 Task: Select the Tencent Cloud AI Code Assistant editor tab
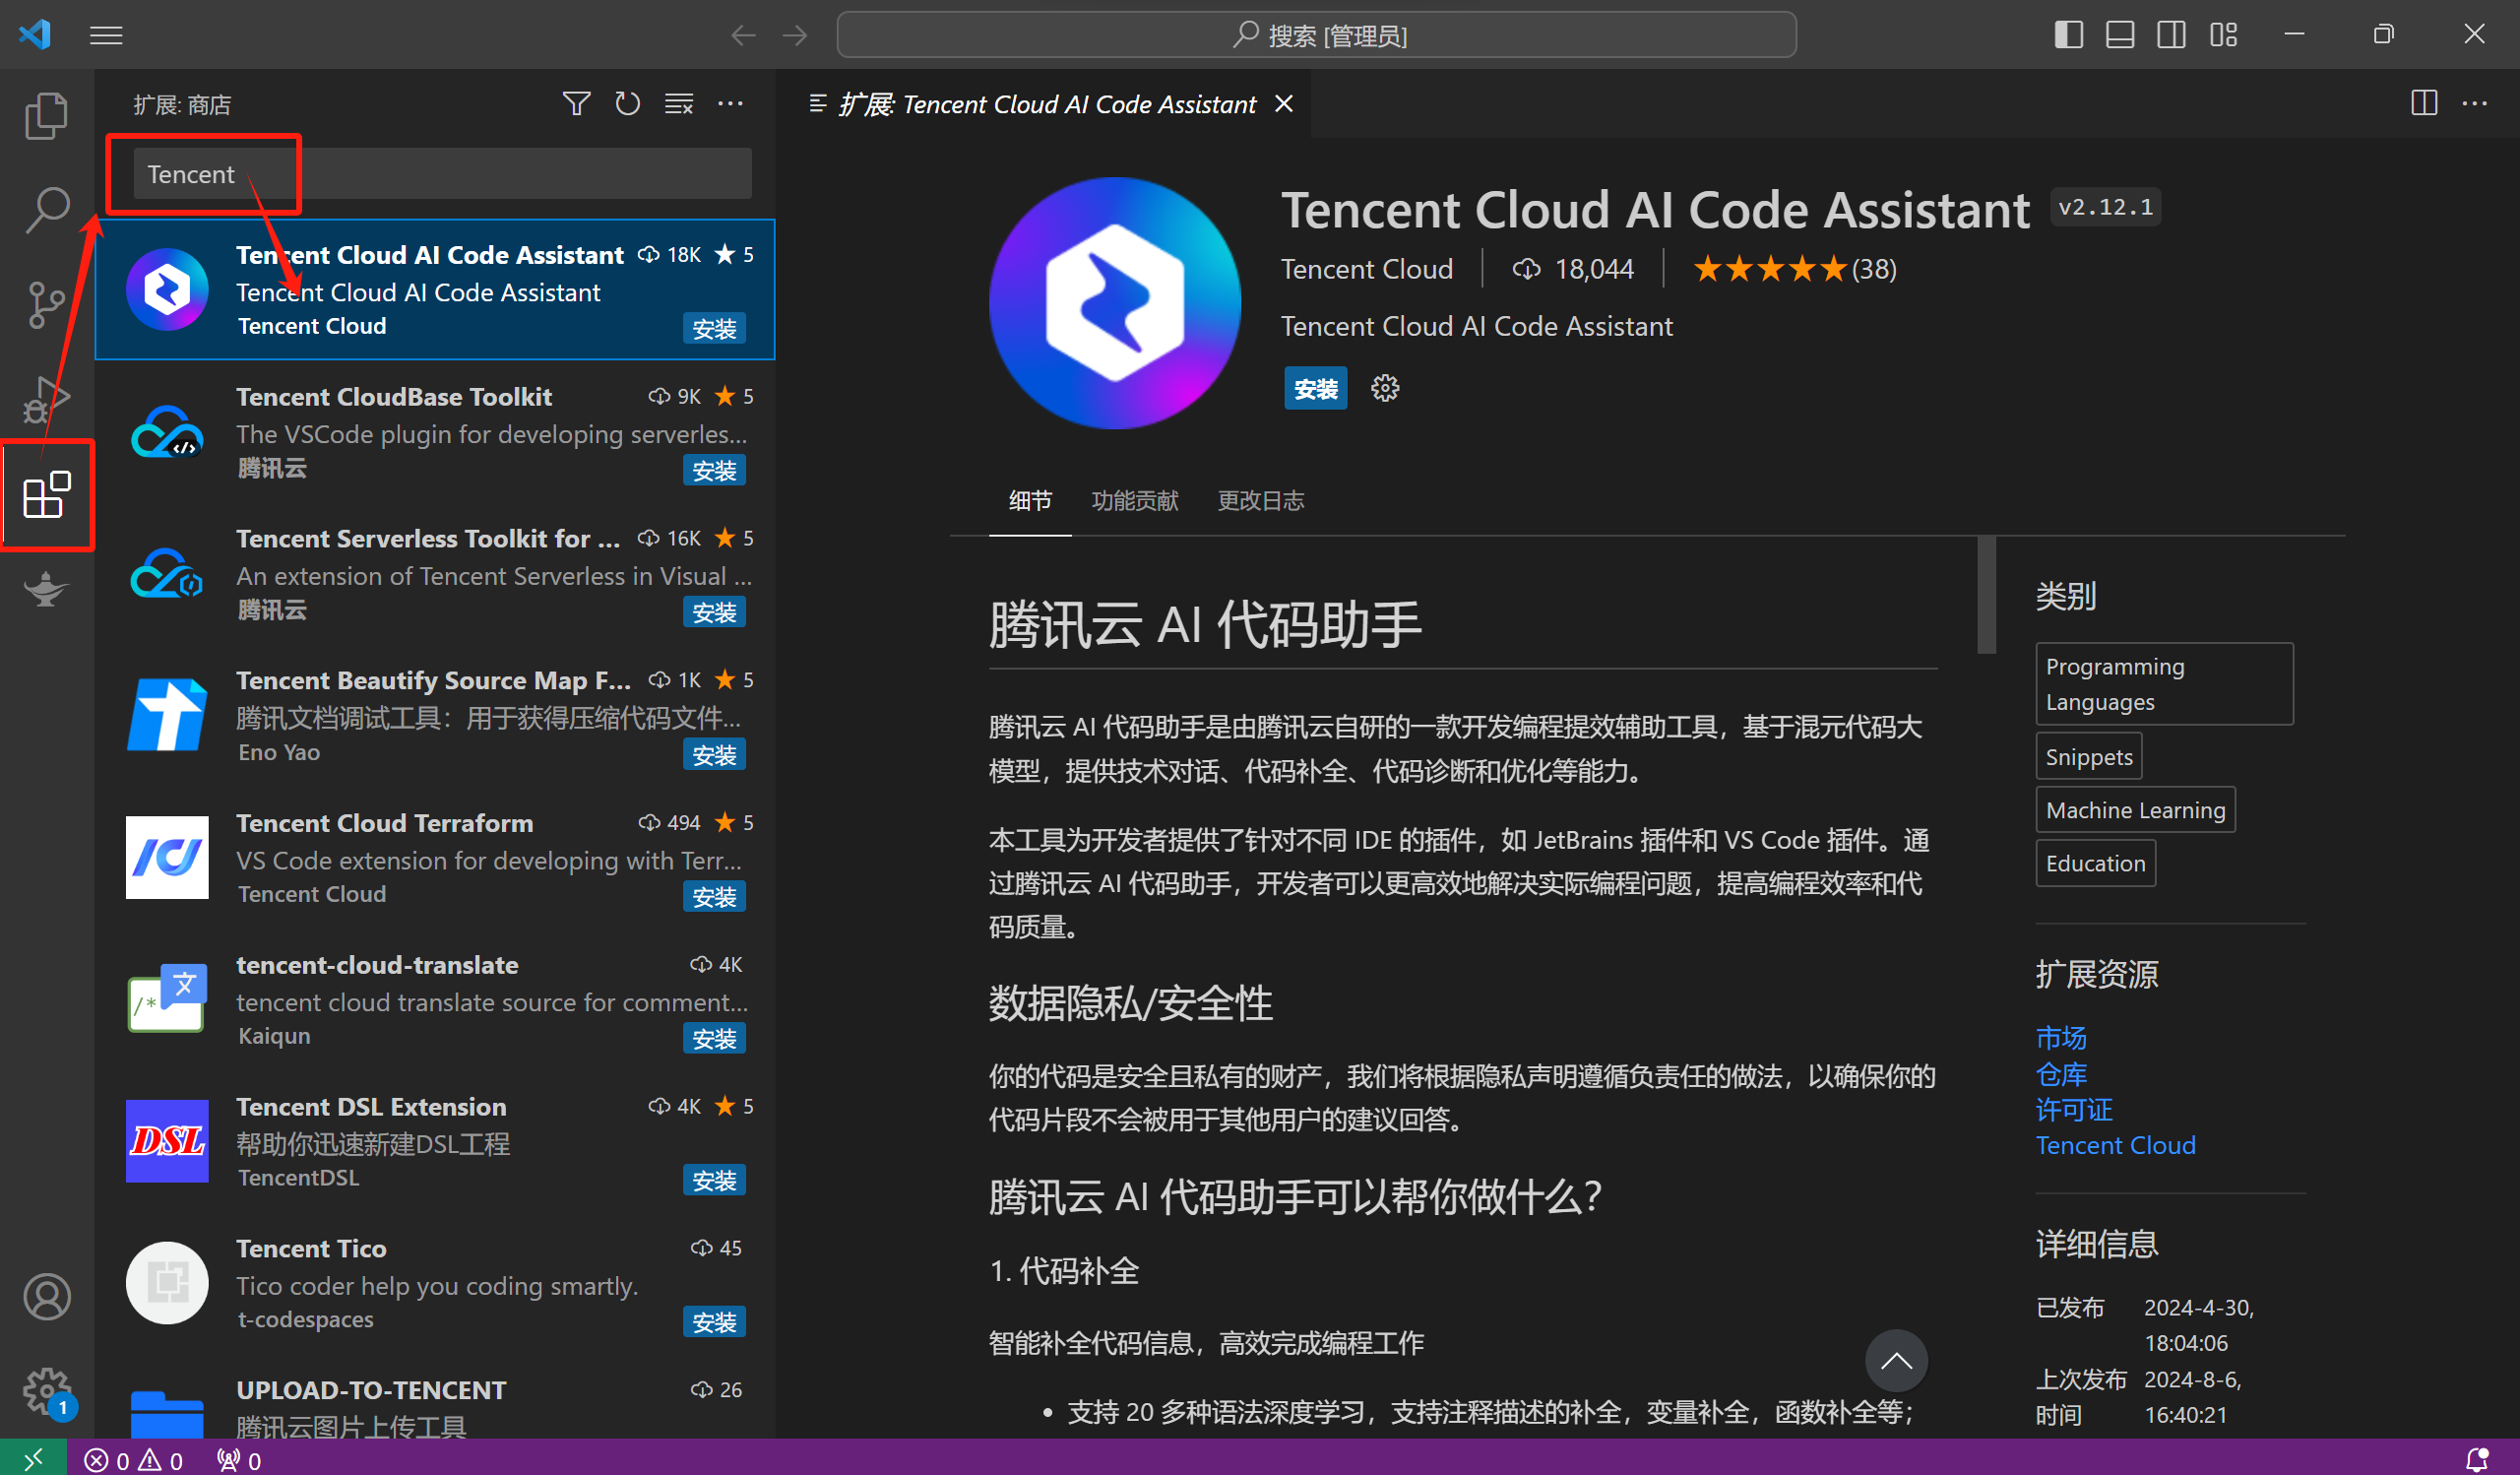click(1043, 104)
